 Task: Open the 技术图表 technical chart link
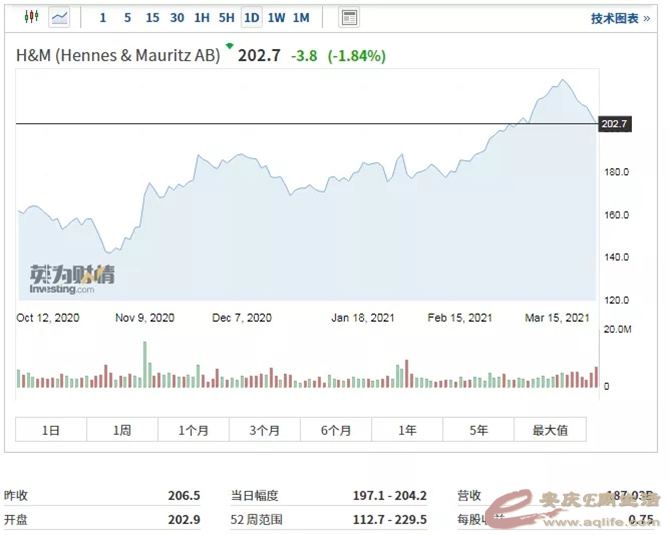pos(620,18)
